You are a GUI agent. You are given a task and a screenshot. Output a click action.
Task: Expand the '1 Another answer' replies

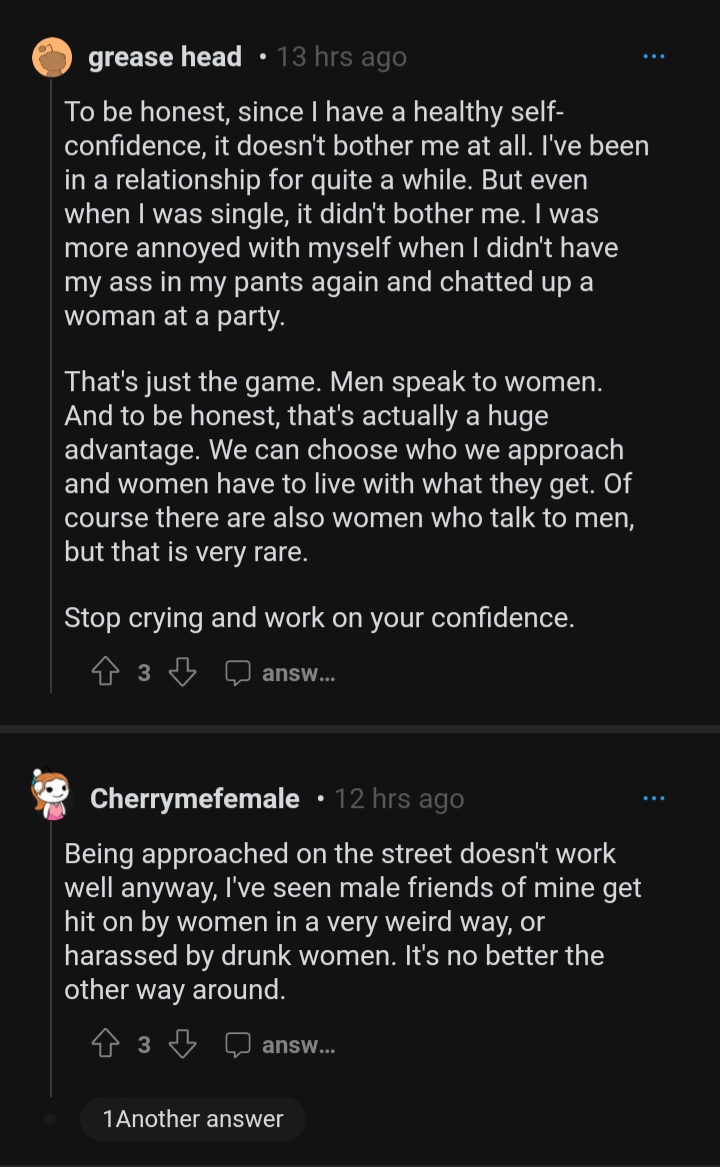click(193, 1119)
